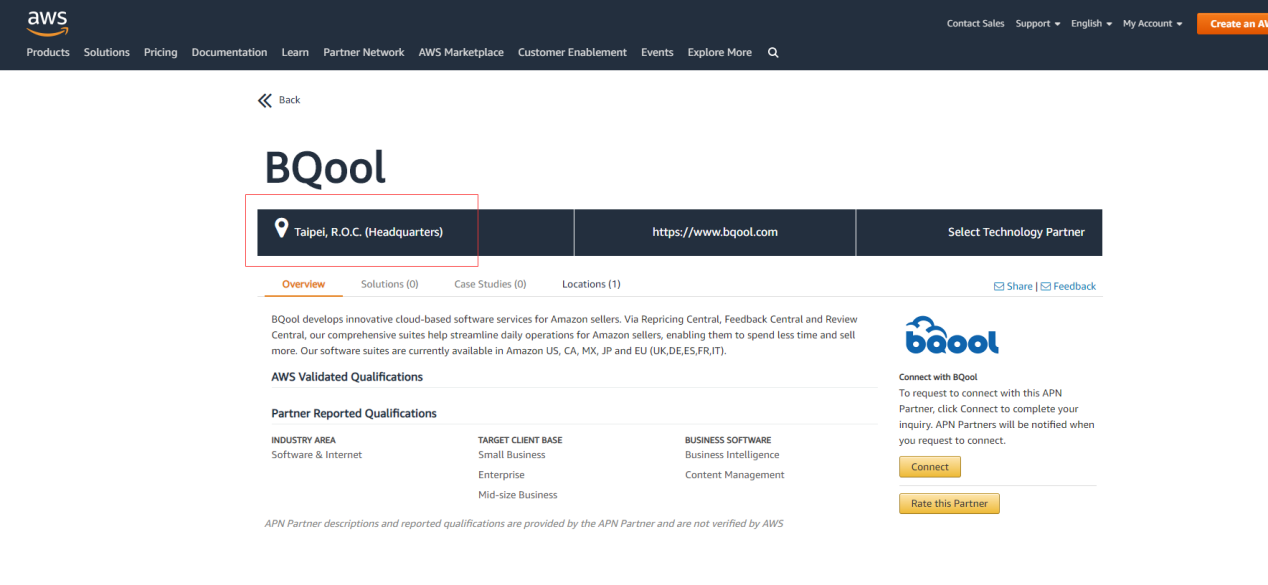Click the Back double-chevron icon
Screen dimensions: 1268x585
click(x=265, y=100)
